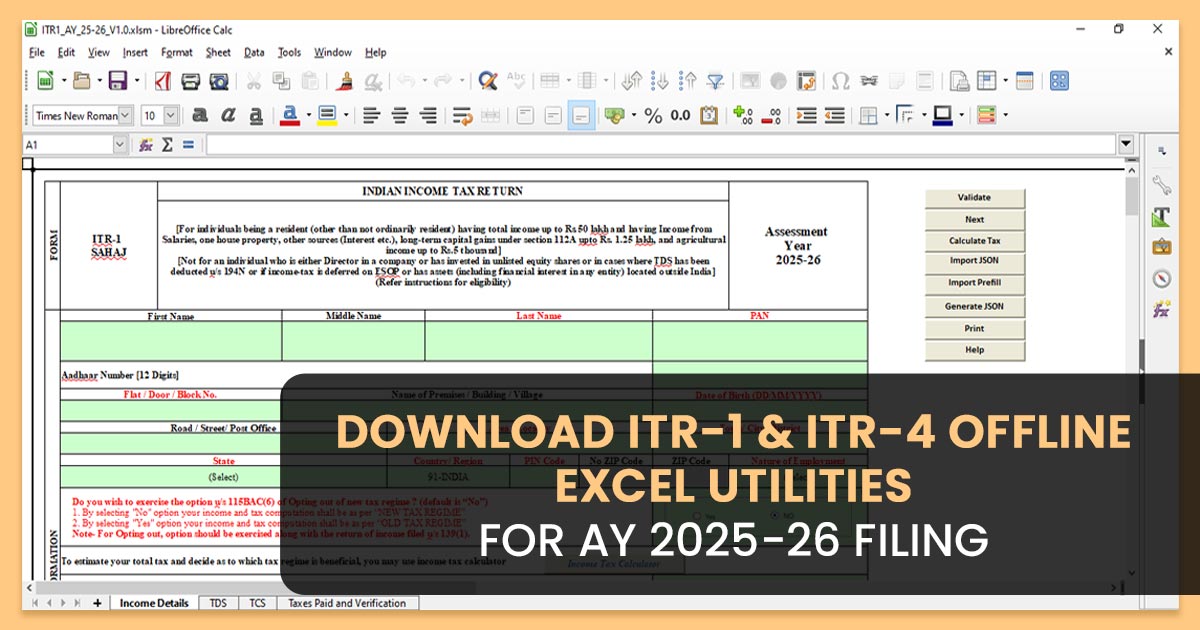Expand the formula bar arrow
This screenshot has width=1200, height=630.
[x=1127, y=145]
